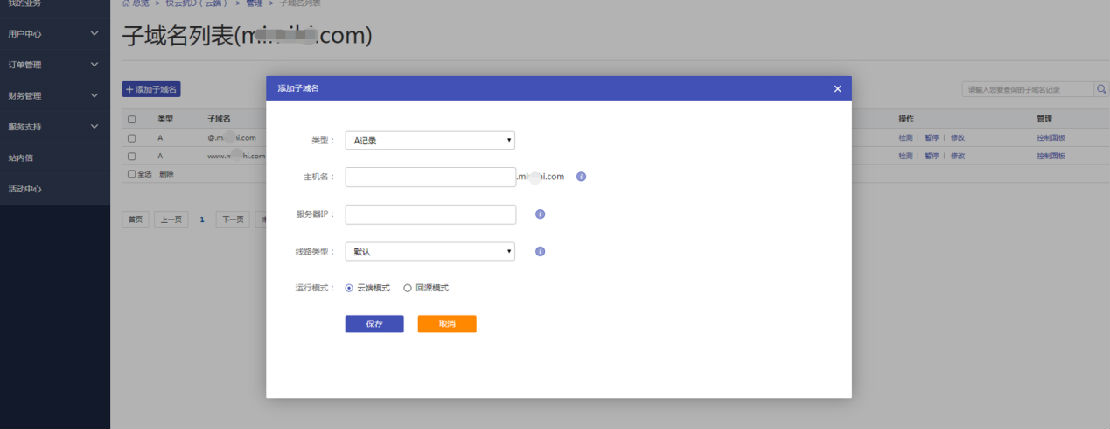Open the 线路类型 dropdown showing 默认
The width and height of the screenshot is (1110, 429).
(x=430, y=251)
